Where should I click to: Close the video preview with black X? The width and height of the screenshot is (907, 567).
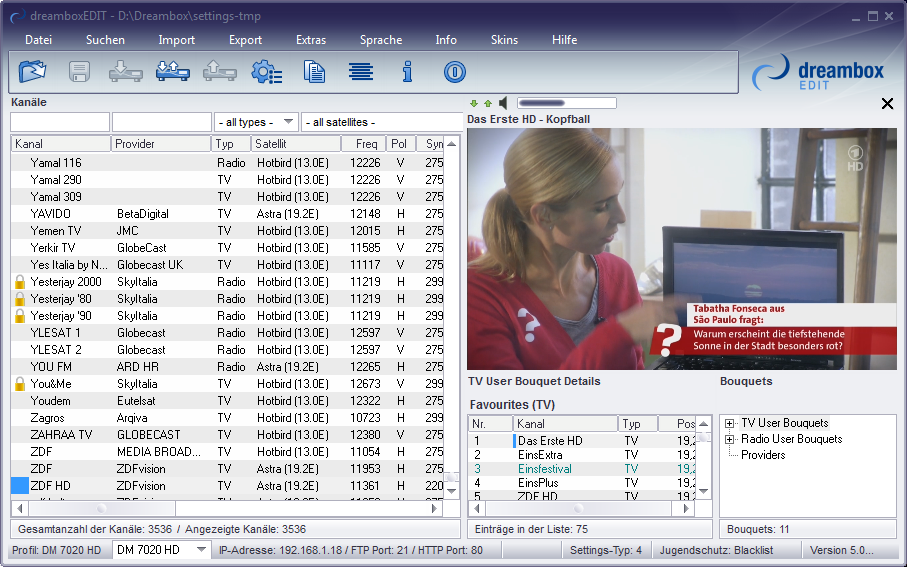tap(887, 104)
